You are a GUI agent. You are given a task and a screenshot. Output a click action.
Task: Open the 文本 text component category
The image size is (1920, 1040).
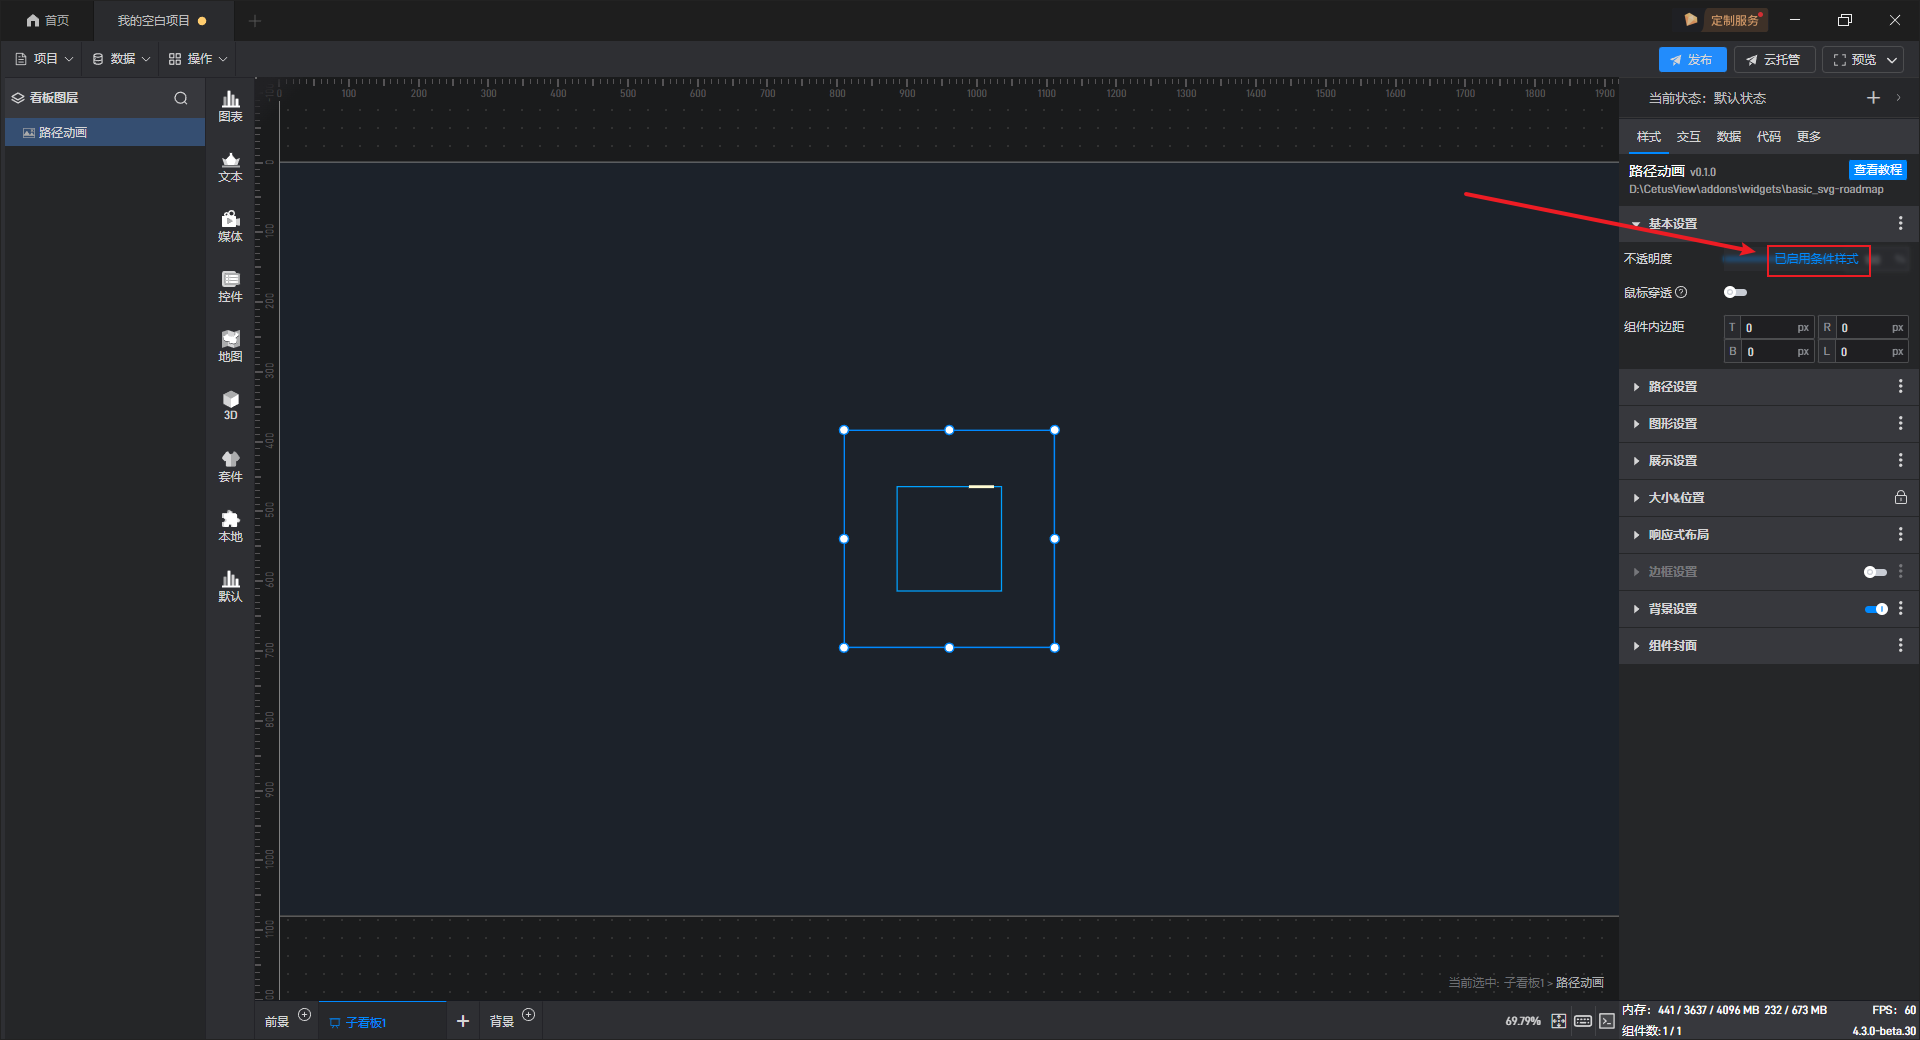pyautogui.click(x=230, y=166)
